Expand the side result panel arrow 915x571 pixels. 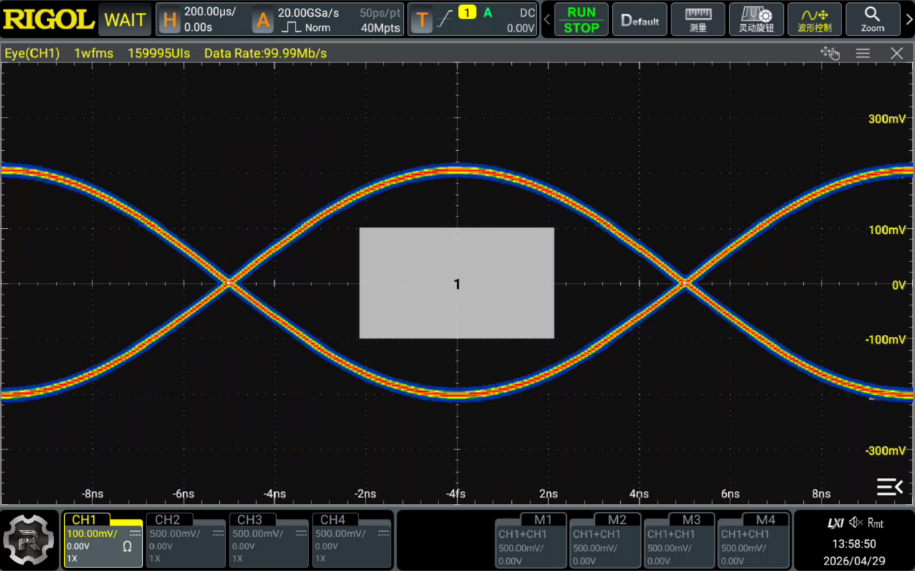(x=890, y=486)
